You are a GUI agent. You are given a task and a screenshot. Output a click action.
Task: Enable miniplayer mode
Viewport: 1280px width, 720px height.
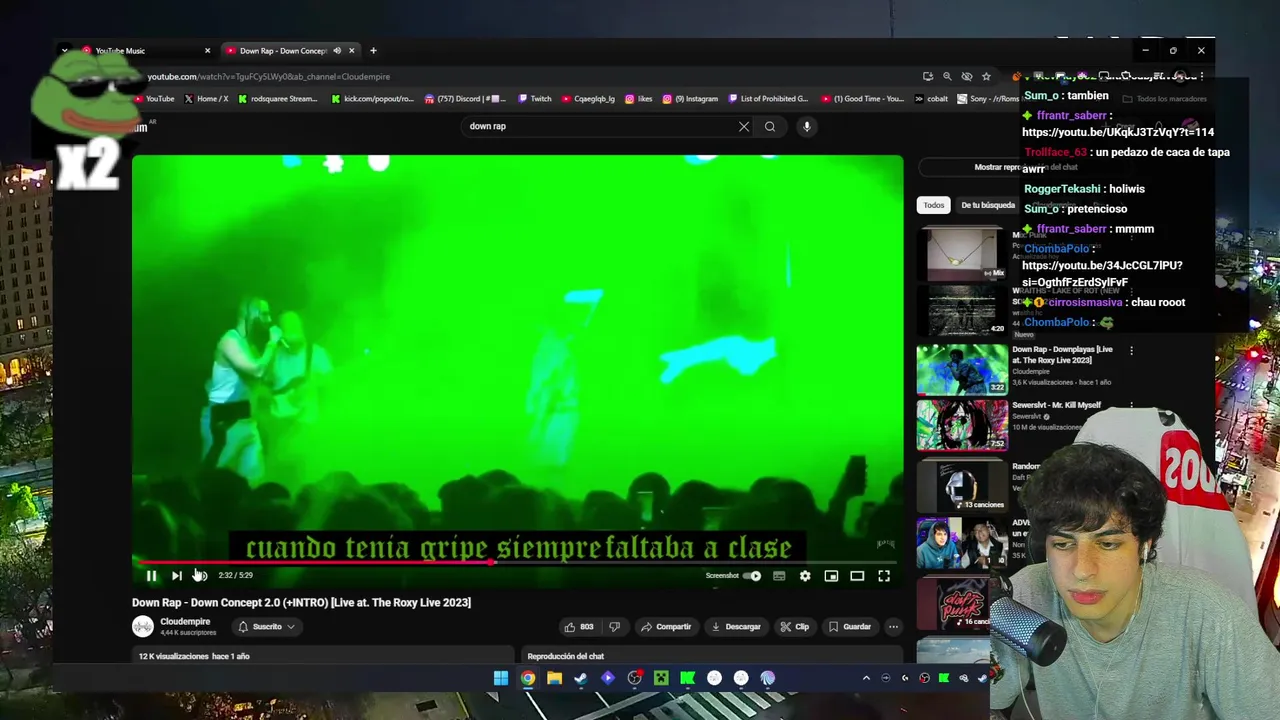pyautogui.click(x=831, y=576)
